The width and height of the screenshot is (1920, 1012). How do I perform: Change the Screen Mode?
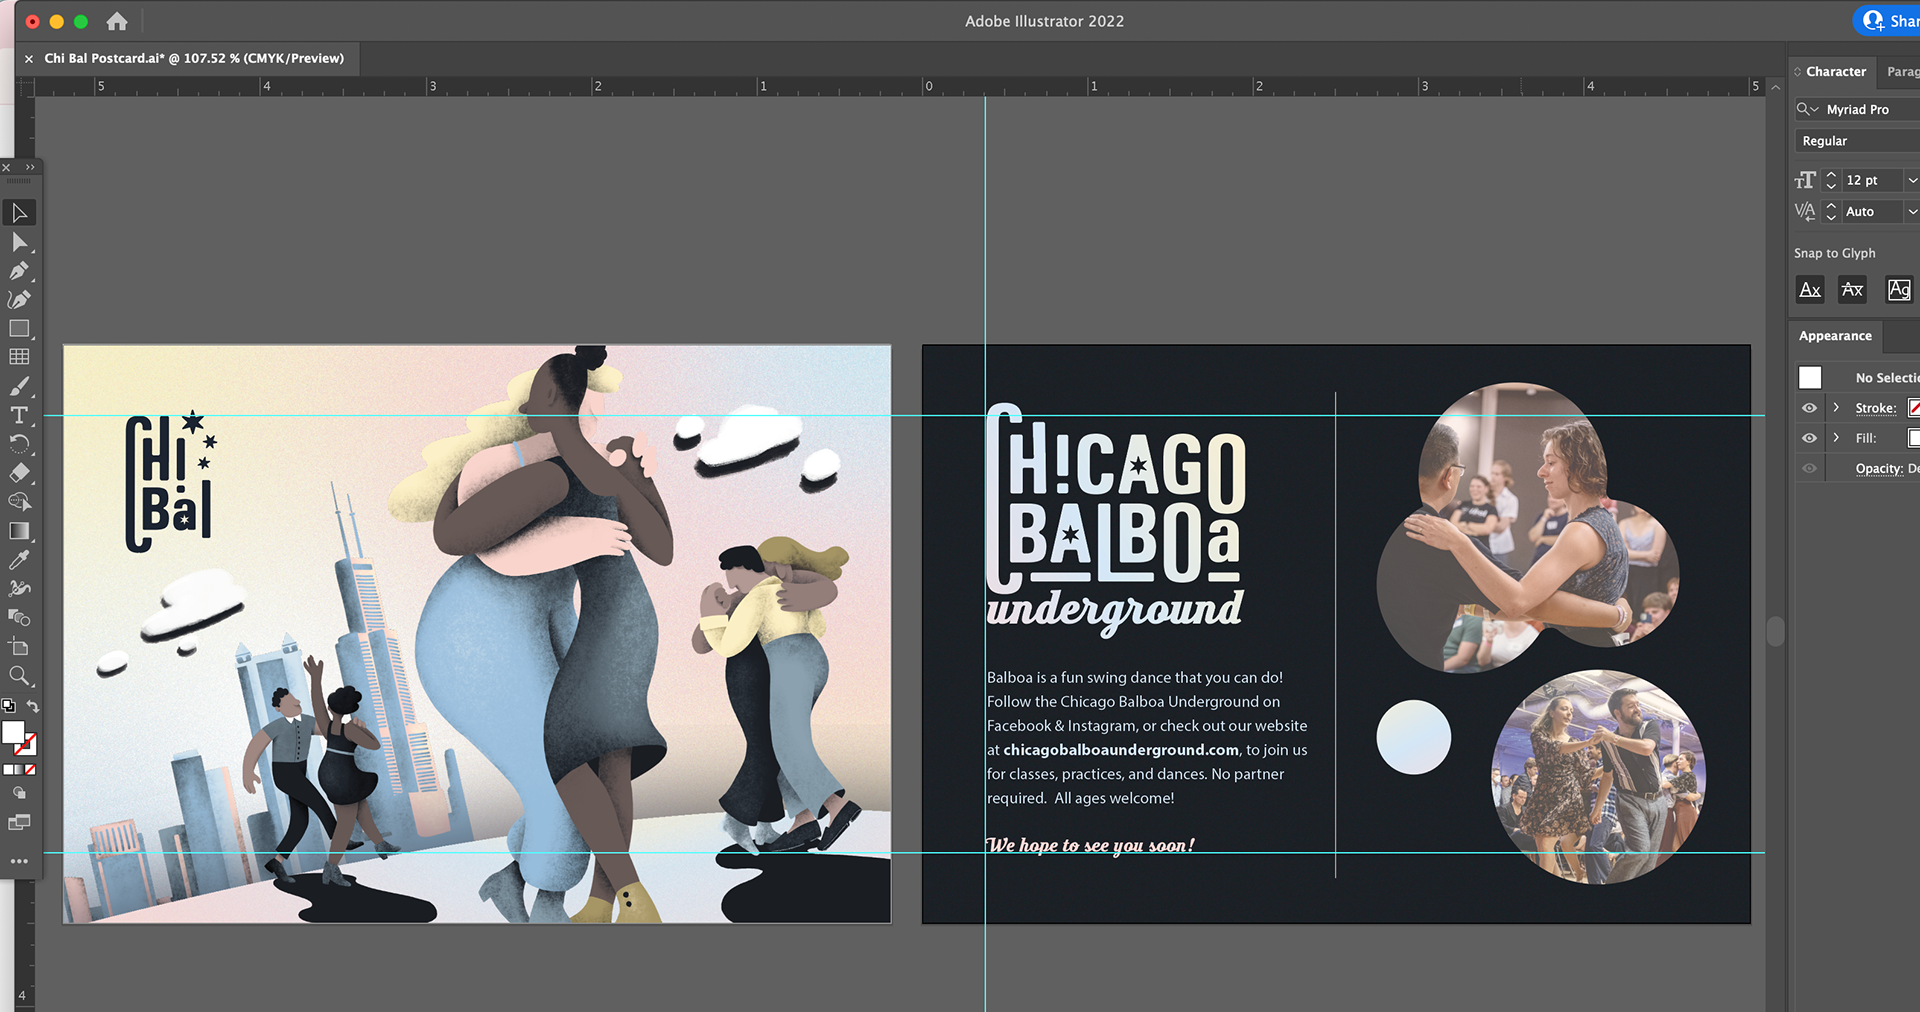[19, 823]
